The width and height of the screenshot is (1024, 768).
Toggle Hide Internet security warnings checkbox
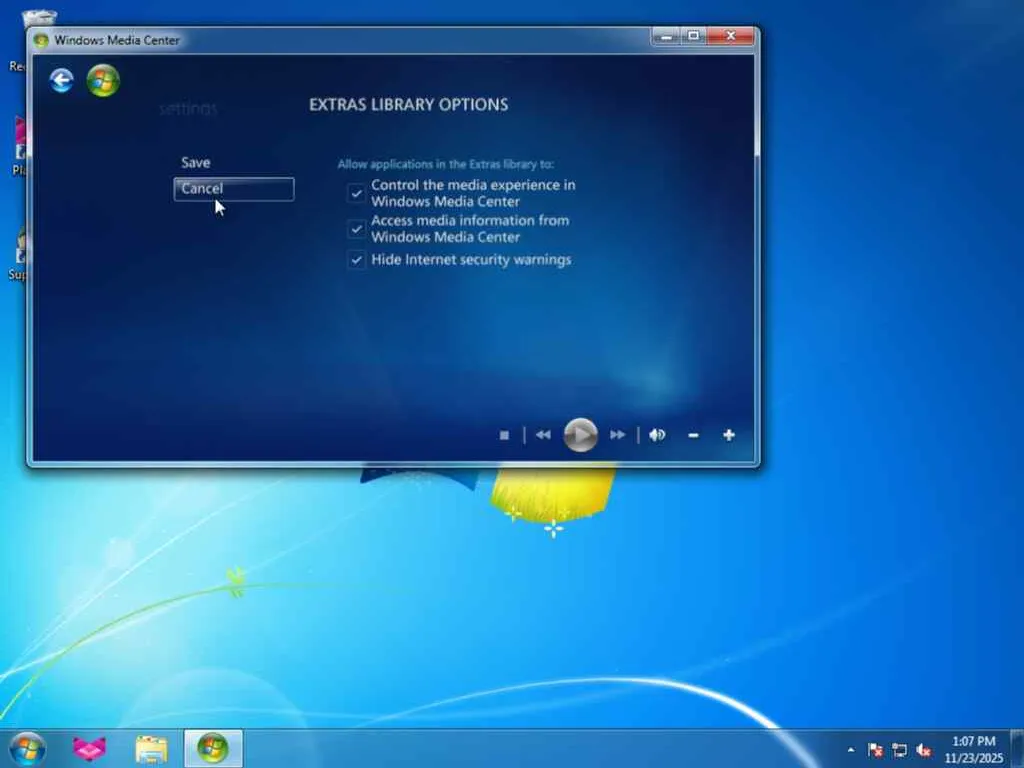tap(357, 260)
